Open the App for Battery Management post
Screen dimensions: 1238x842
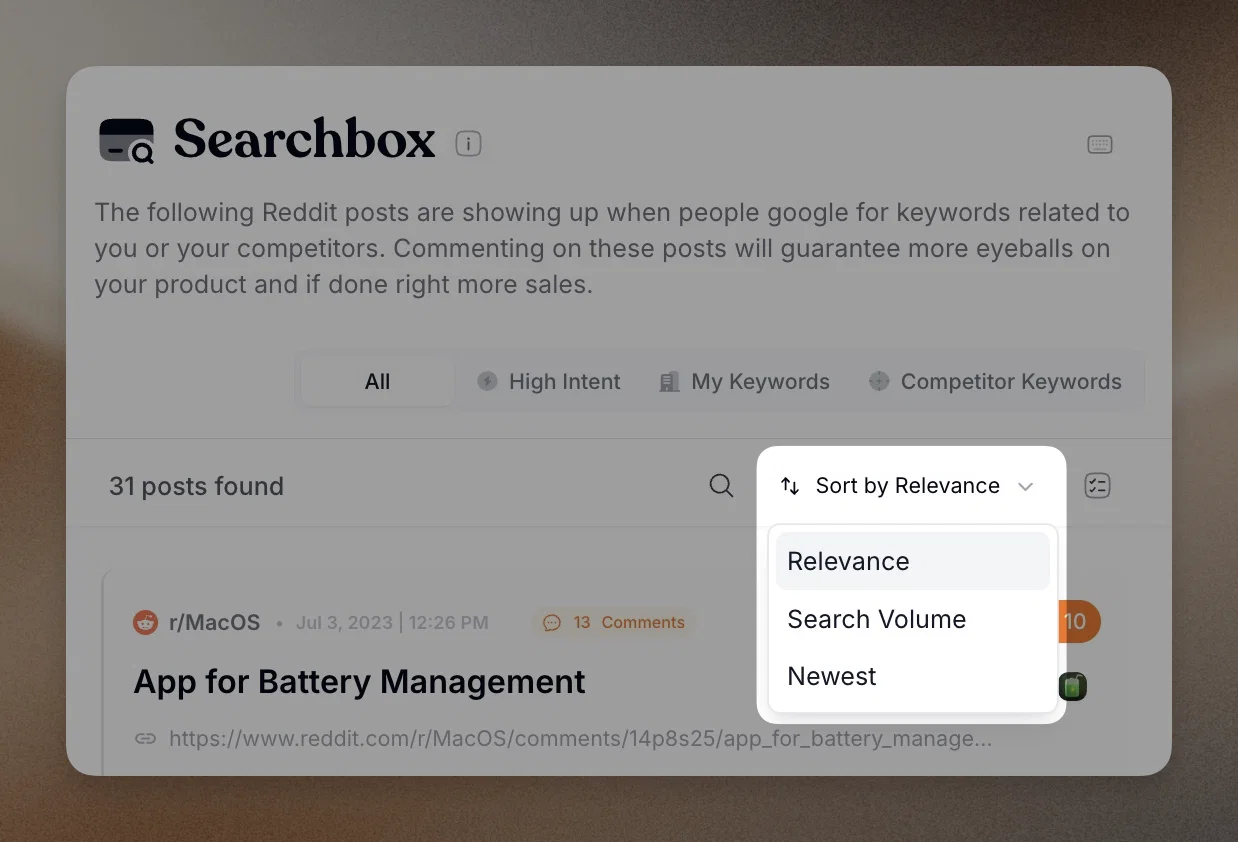359,682
